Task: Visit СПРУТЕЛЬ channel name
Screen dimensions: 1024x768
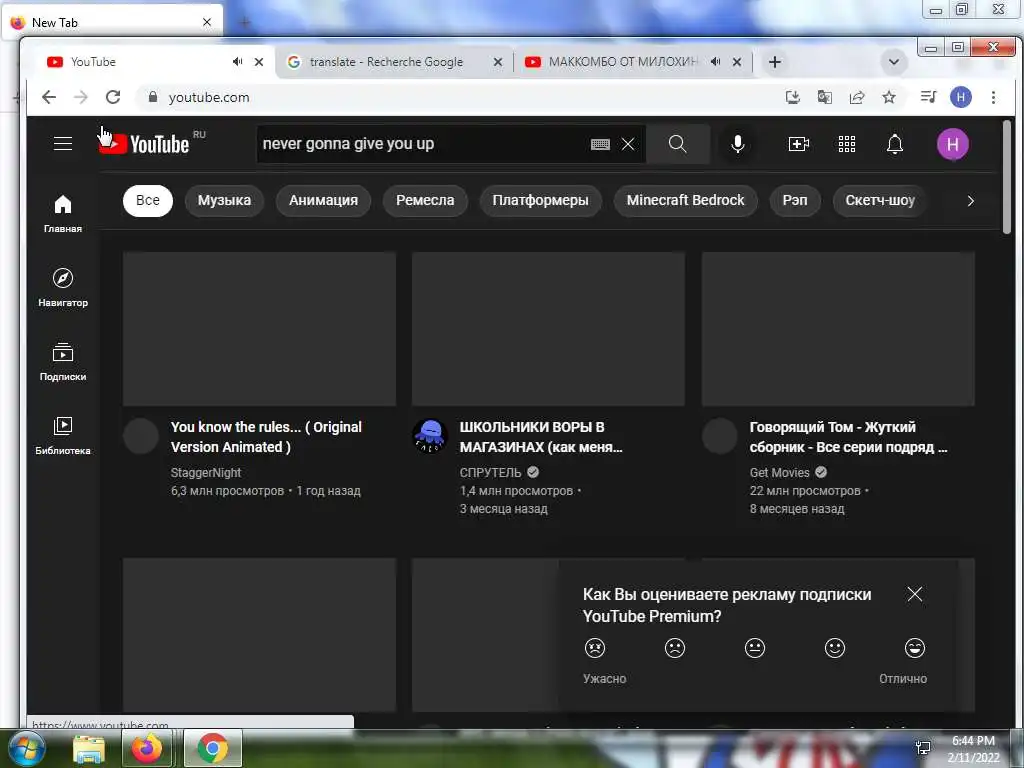Action: coord(490,472)
